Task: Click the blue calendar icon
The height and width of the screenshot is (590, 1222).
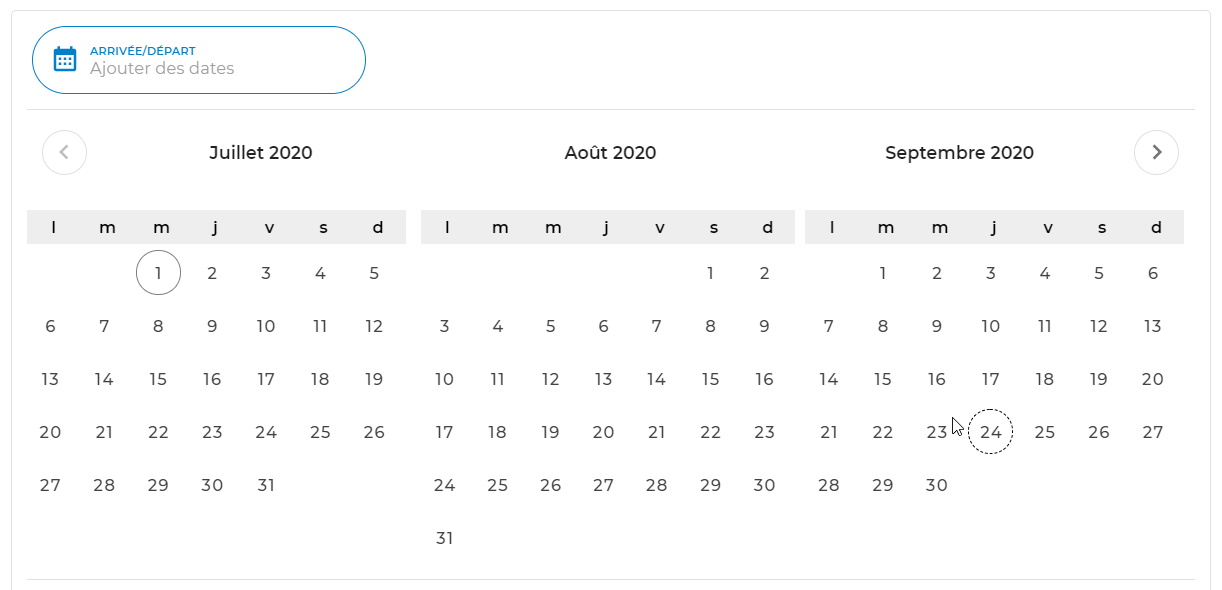Action: (x=65, y=59)
